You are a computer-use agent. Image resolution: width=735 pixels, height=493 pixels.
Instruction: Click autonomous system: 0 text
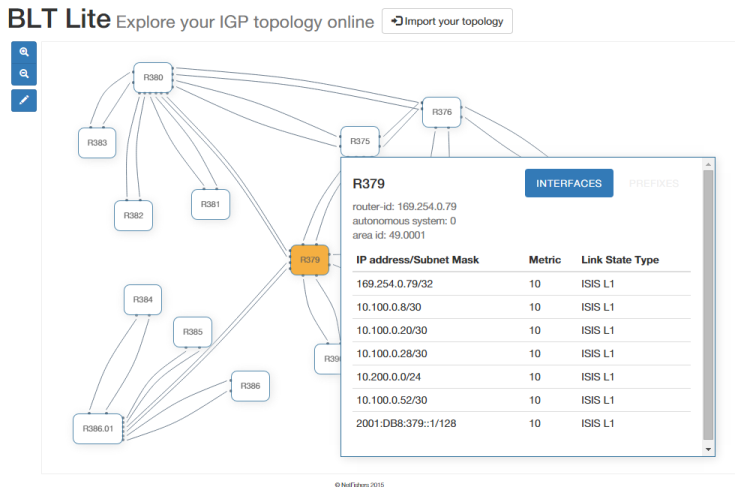pos(404,221)
